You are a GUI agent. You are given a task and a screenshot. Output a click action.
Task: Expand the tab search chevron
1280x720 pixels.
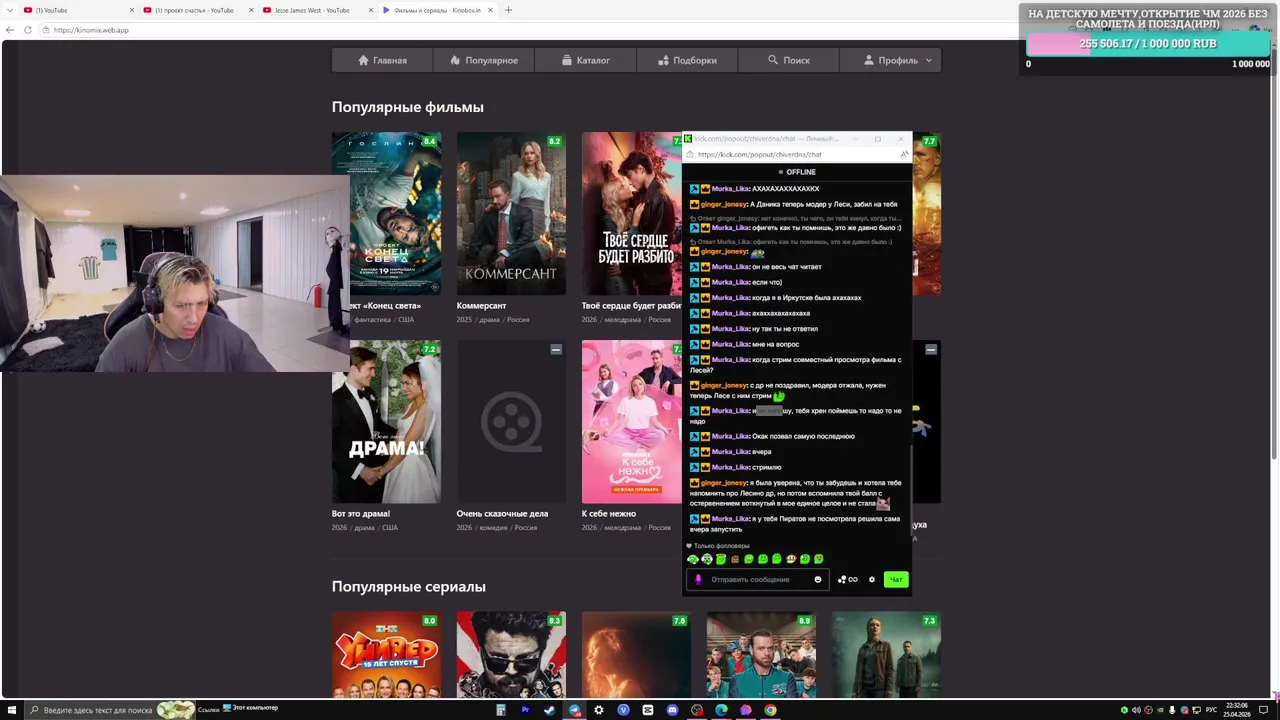pyautogui.click(x=8, y=10)
